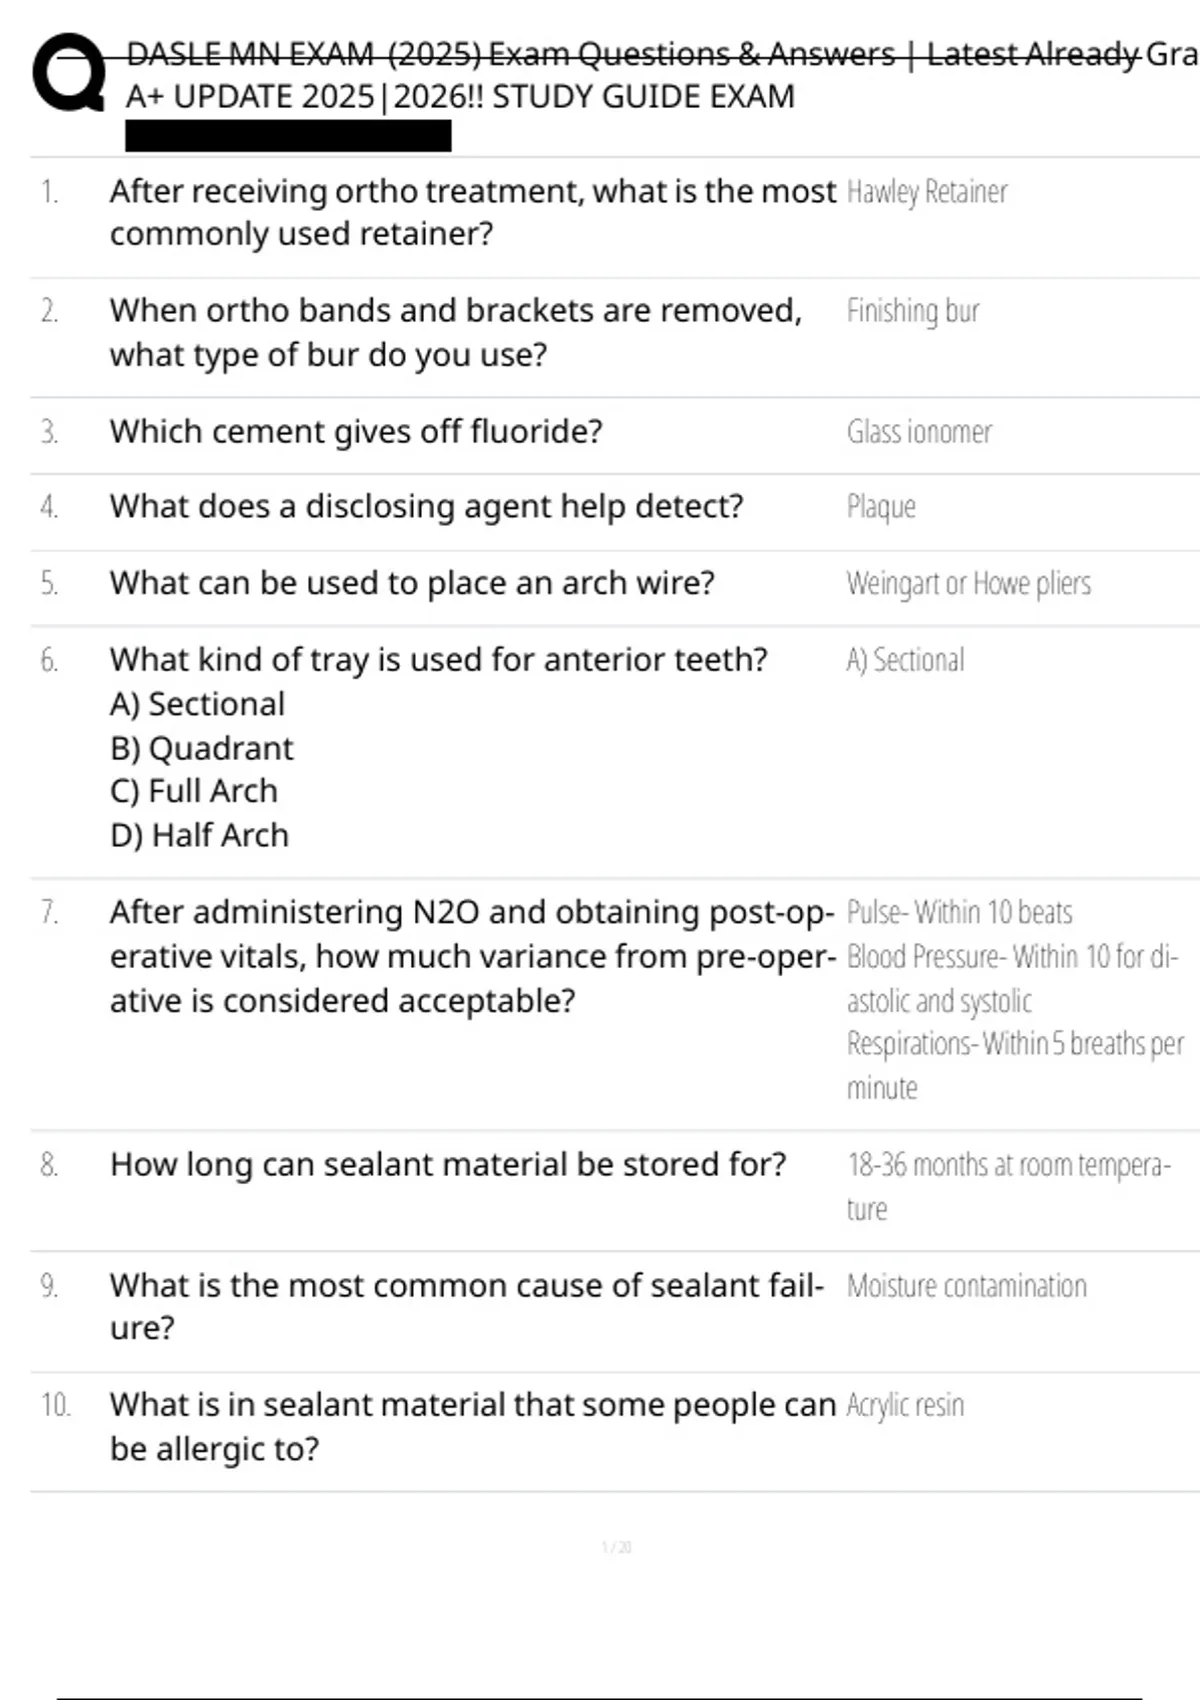
Task: Open the DASLE MN EXAM title link
Action: [662, 75]
